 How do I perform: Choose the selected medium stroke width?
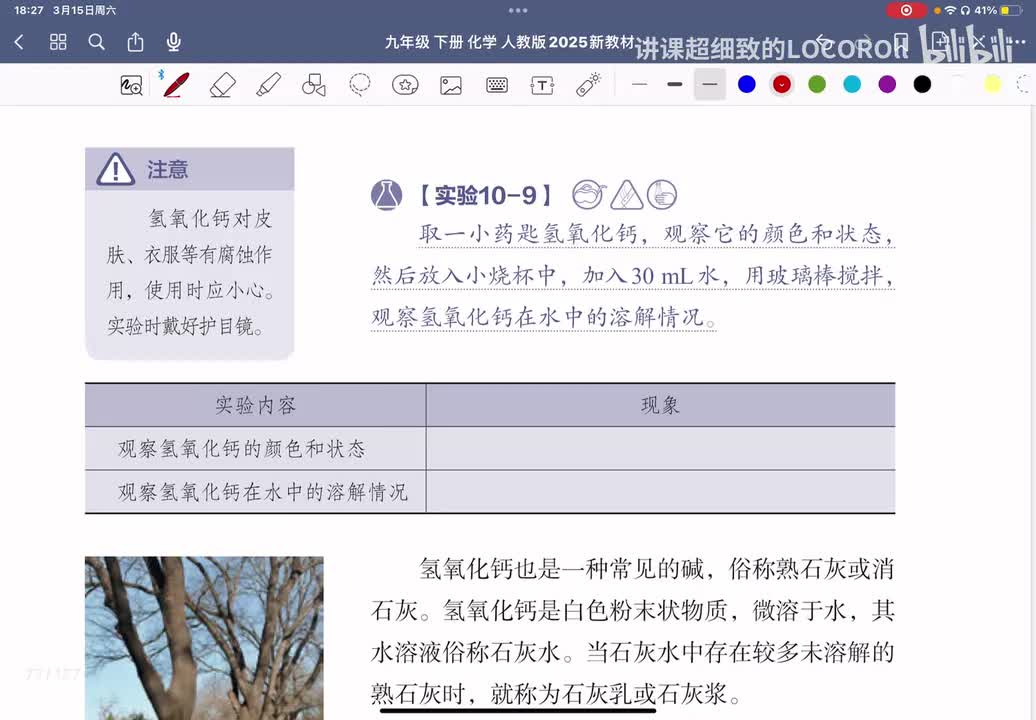coord(710,85)
